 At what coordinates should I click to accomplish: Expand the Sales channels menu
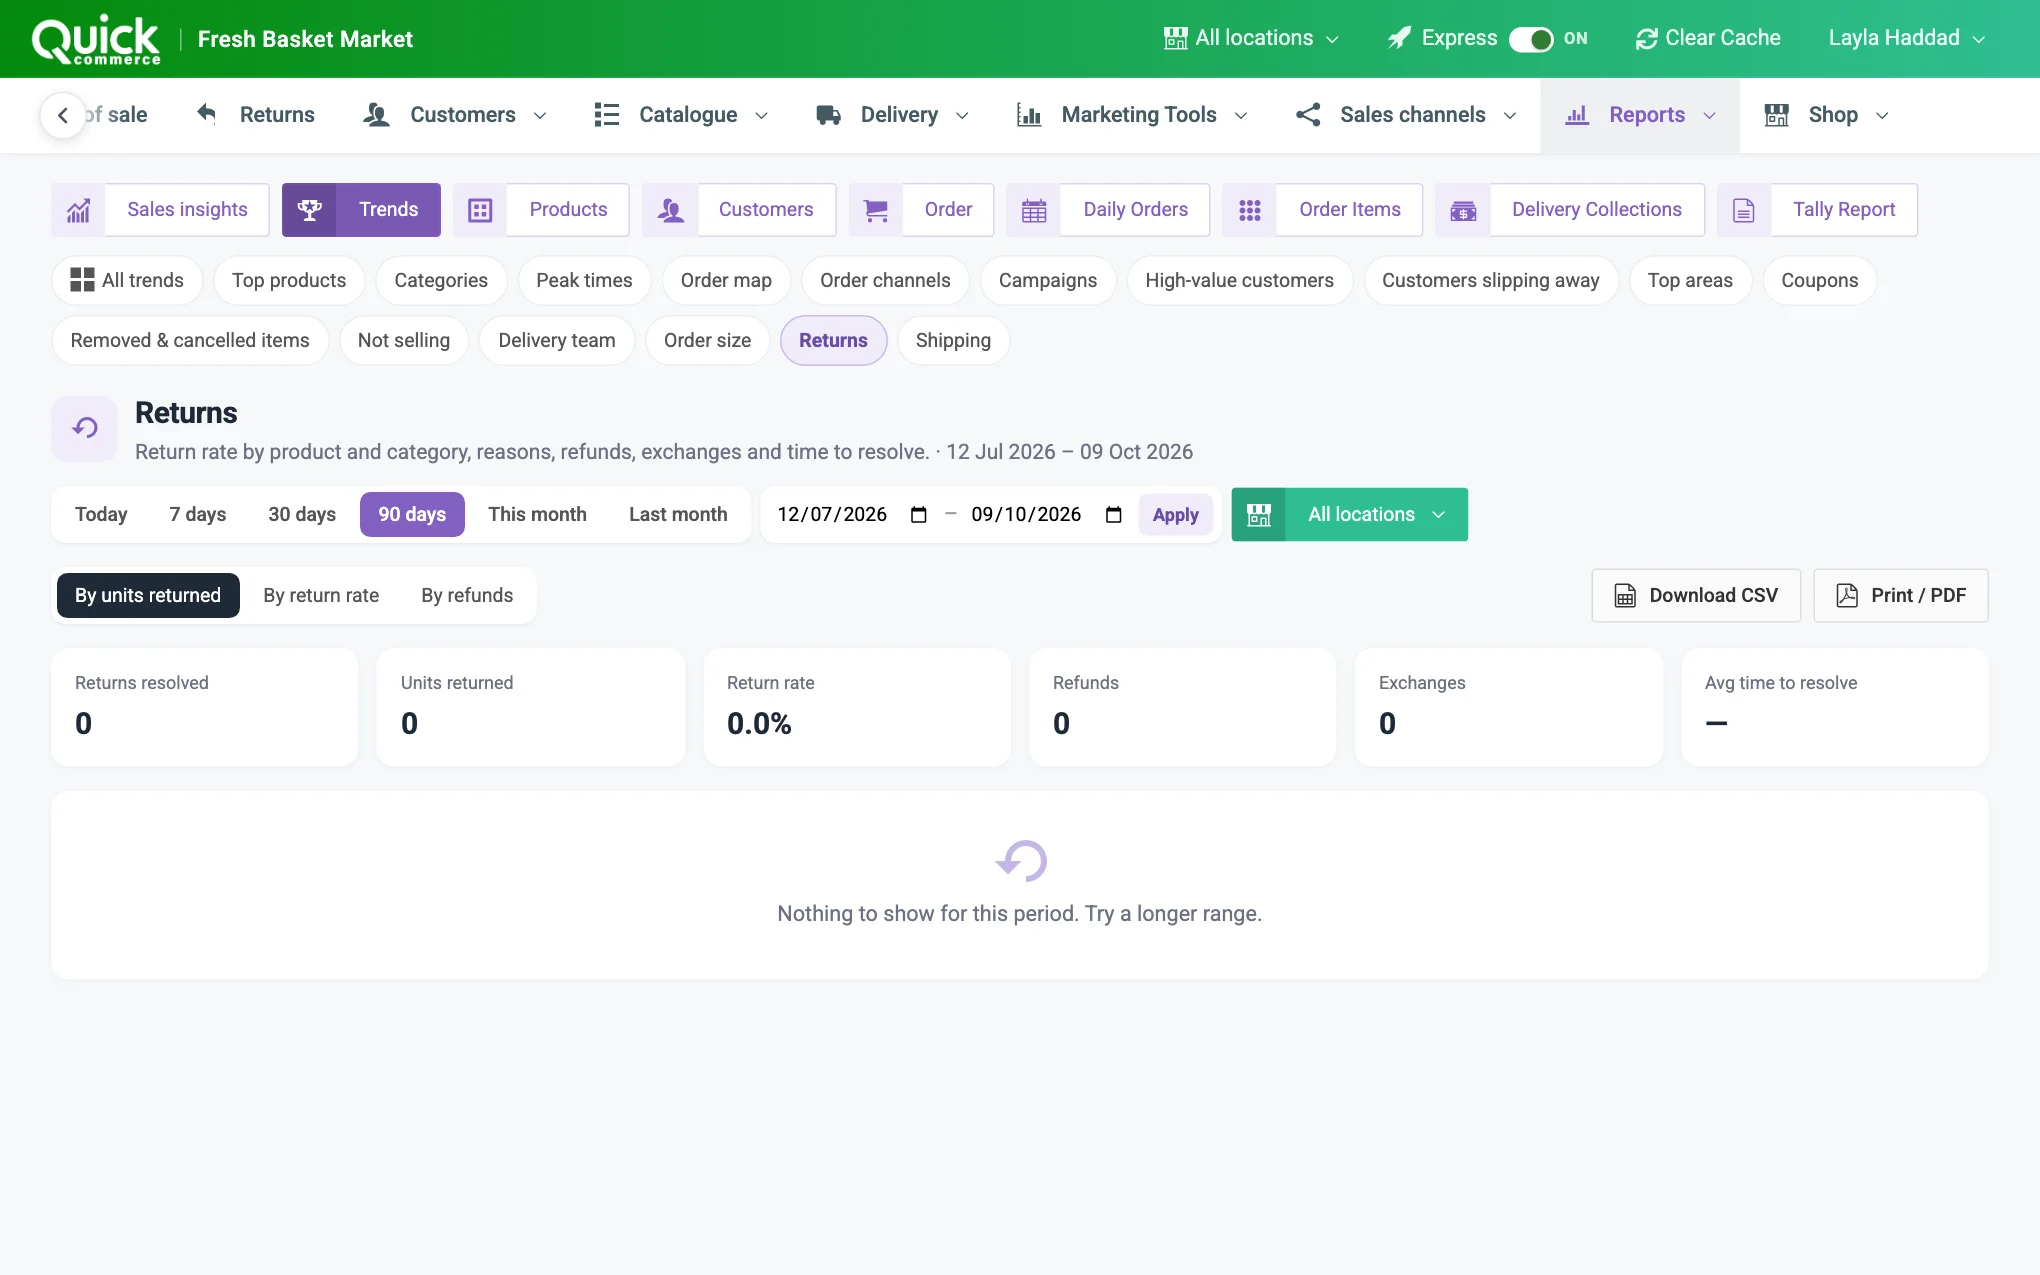click(1406, 115)
